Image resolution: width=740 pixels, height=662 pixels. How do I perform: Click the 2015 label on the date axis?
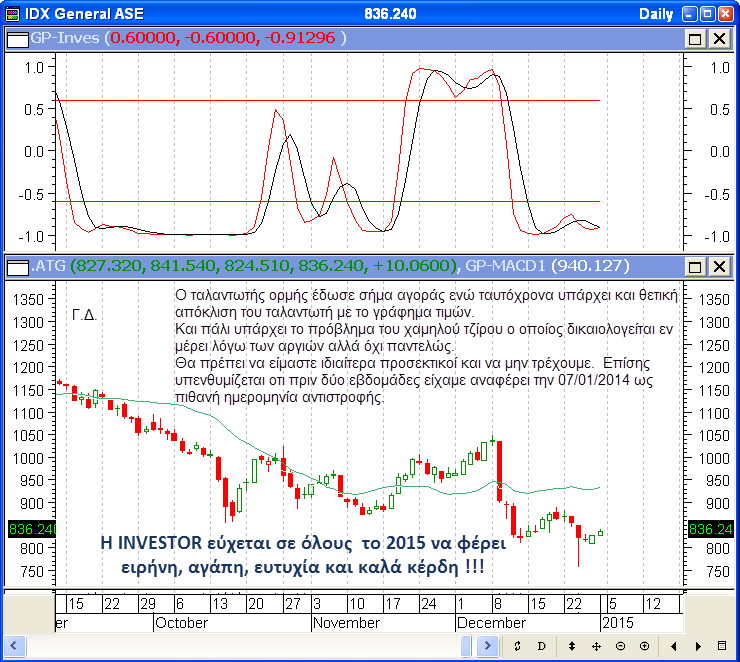pos(618,623)
